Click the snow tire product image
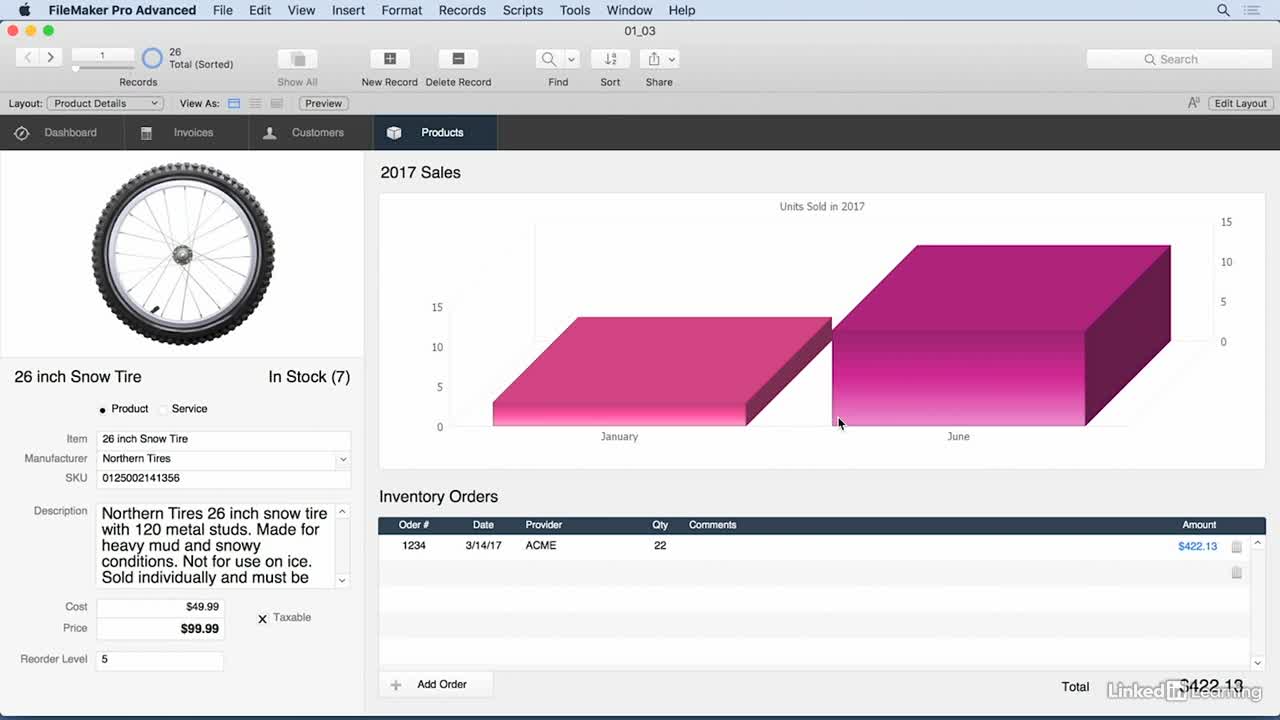 pos(183,254)
